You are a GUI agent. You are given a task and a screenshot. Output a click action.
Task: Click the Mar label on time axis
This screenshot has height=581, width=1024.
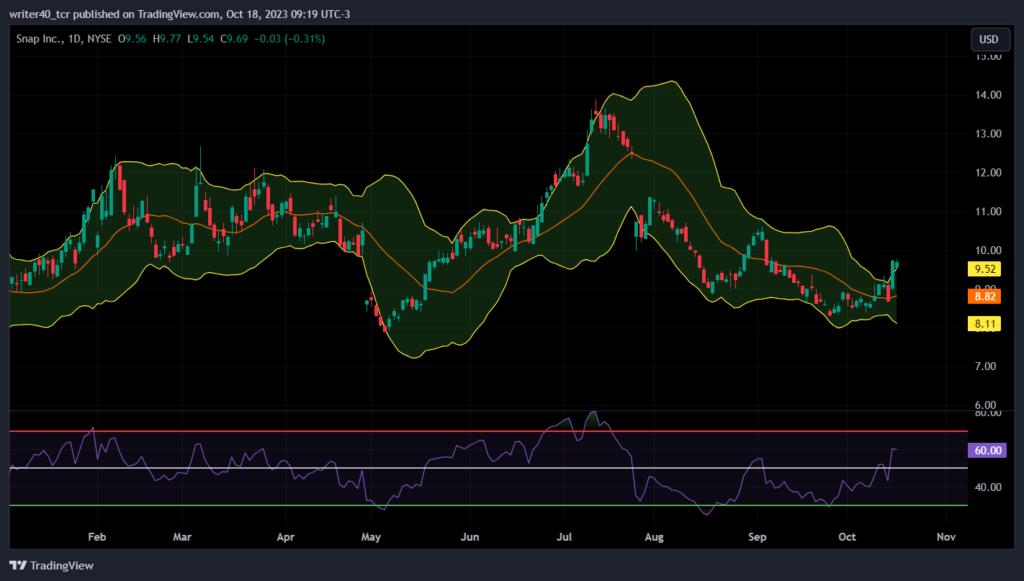point(182,537)
